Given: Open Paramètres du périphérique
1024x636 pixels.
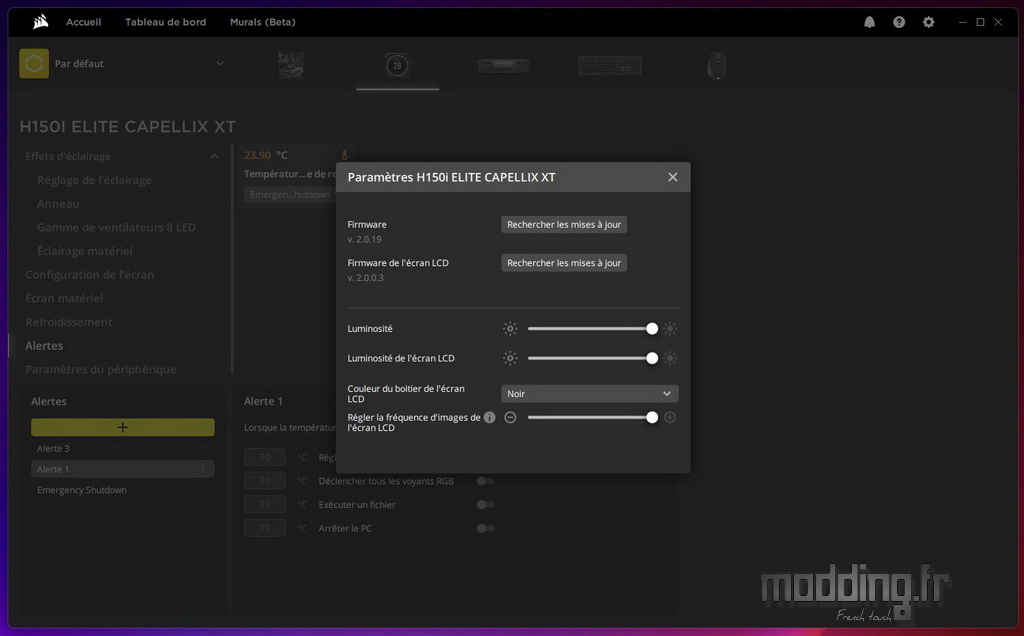Looking at the screenshot, I should 101,370.
